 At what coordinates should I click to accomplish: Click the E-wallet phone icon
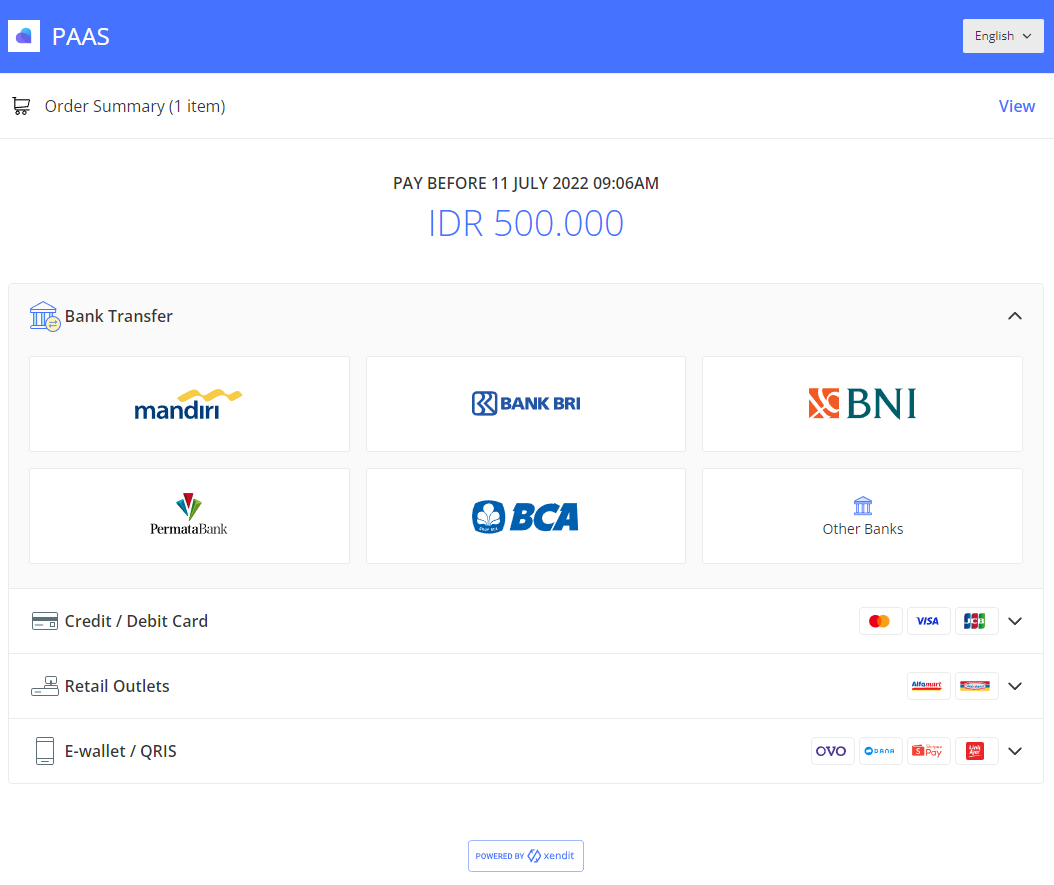point(45,751)
